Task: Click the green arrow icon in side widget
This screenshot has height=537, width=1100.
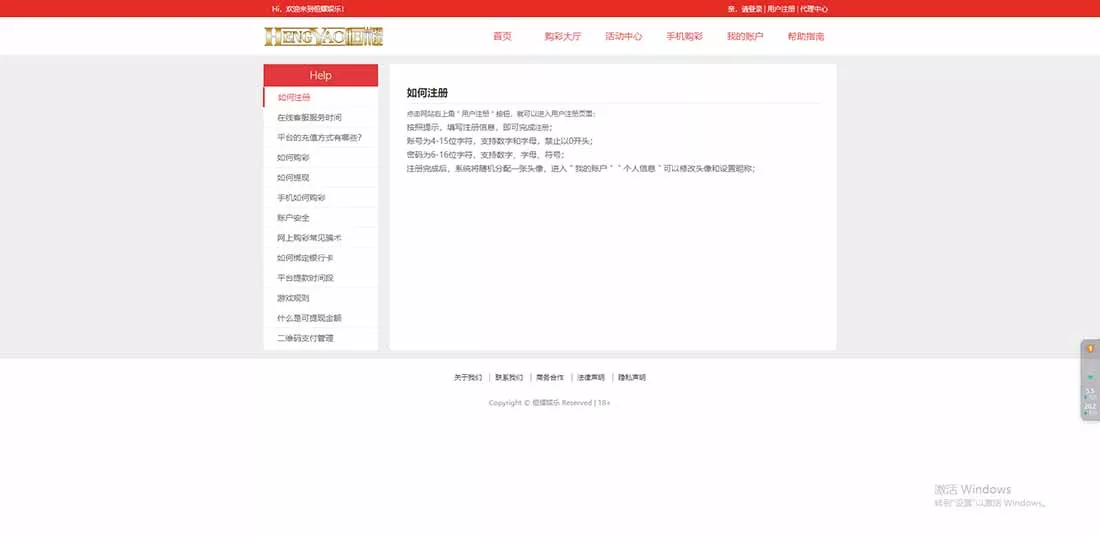Action: (1090, 377)
